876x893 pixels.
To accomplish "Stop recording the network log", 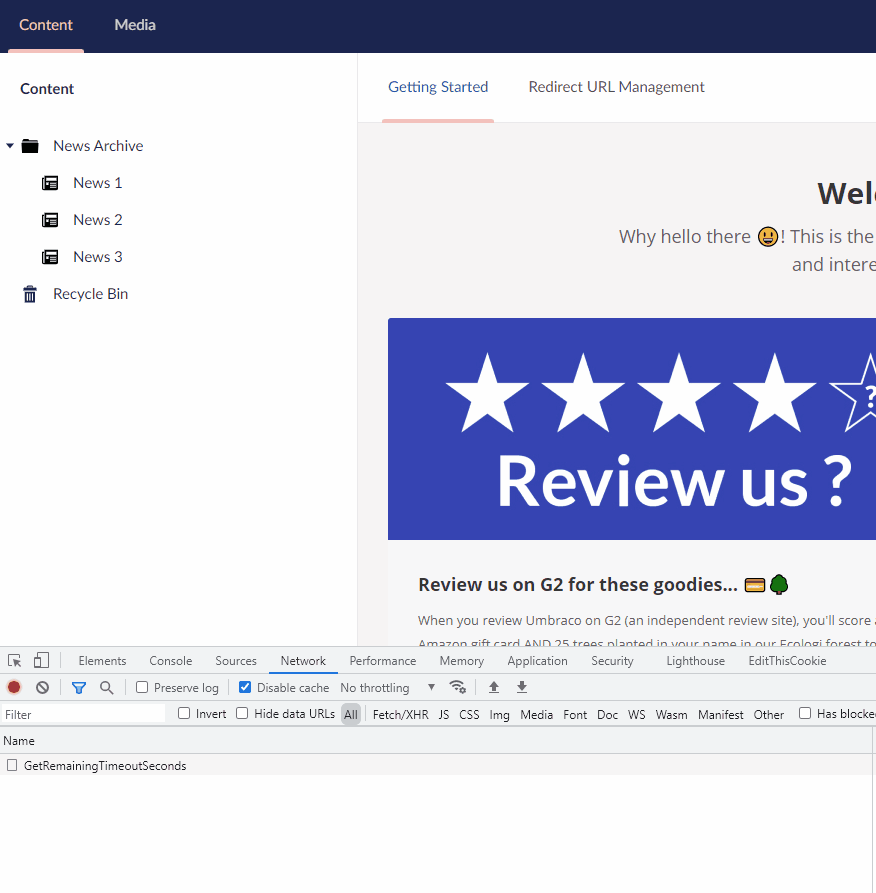I will (x=13, y=687).
